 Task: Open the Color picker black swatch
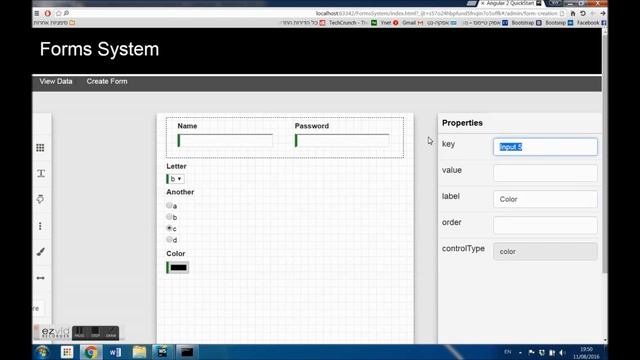tap(178, 268)
